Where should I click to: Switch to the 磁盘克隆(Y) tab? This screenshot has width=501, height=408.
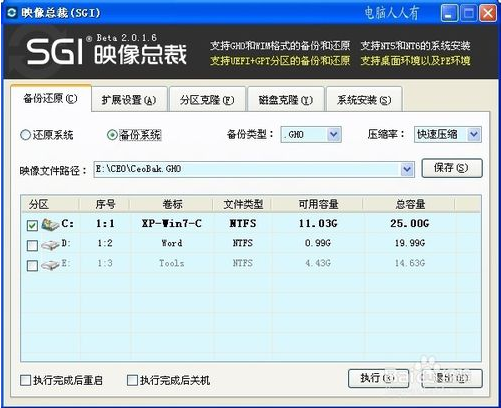coord(286,100)
